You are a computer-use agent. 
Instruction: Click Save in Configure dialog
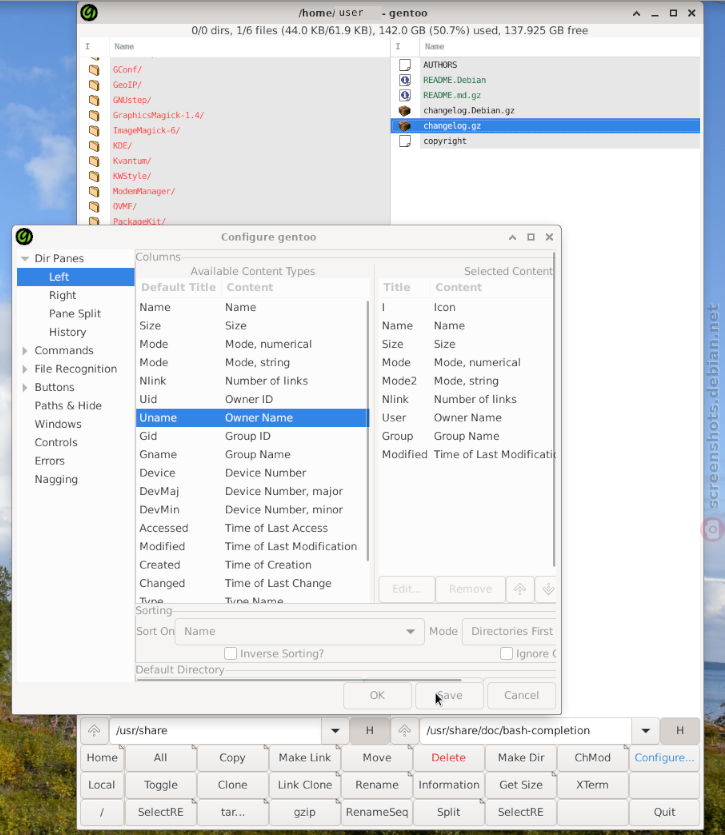[x=449, y=695]
